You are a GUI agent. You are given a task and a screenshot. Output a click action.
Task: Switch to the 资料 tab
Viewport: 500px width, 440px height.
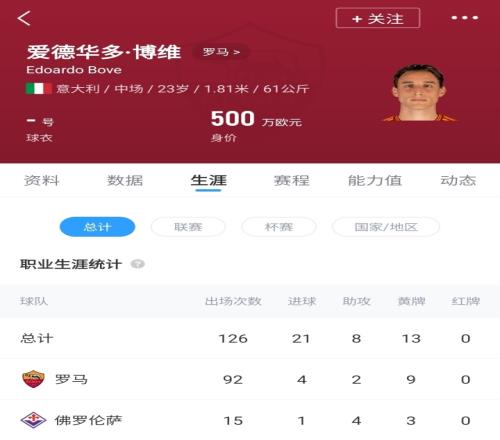click(x=42, y=181)
